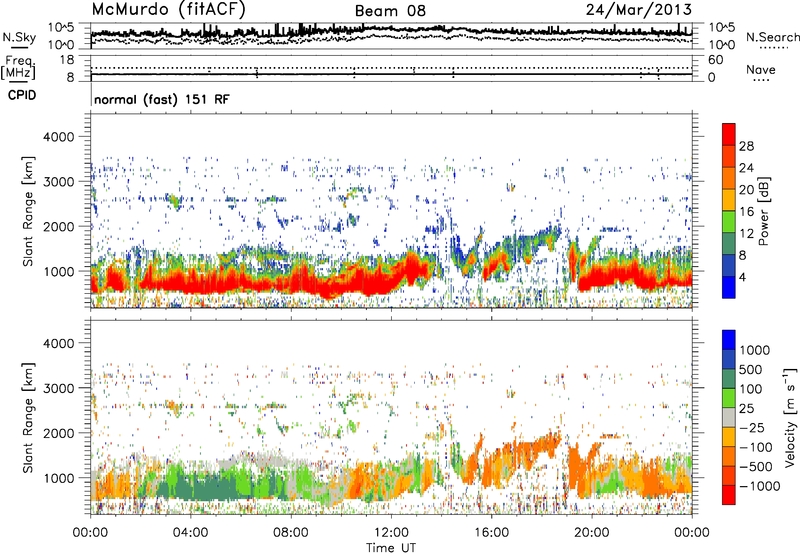This screenshot has width=800, height=554.
Task: Click the '-500' Velocity color bar label
Action: (756, 467)
